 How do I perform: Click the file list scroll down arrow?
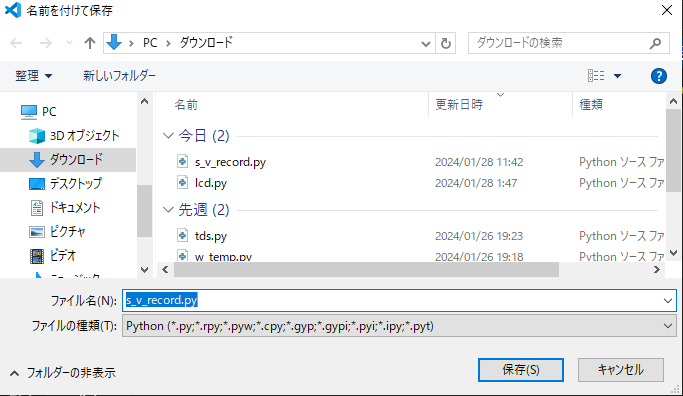673,253
